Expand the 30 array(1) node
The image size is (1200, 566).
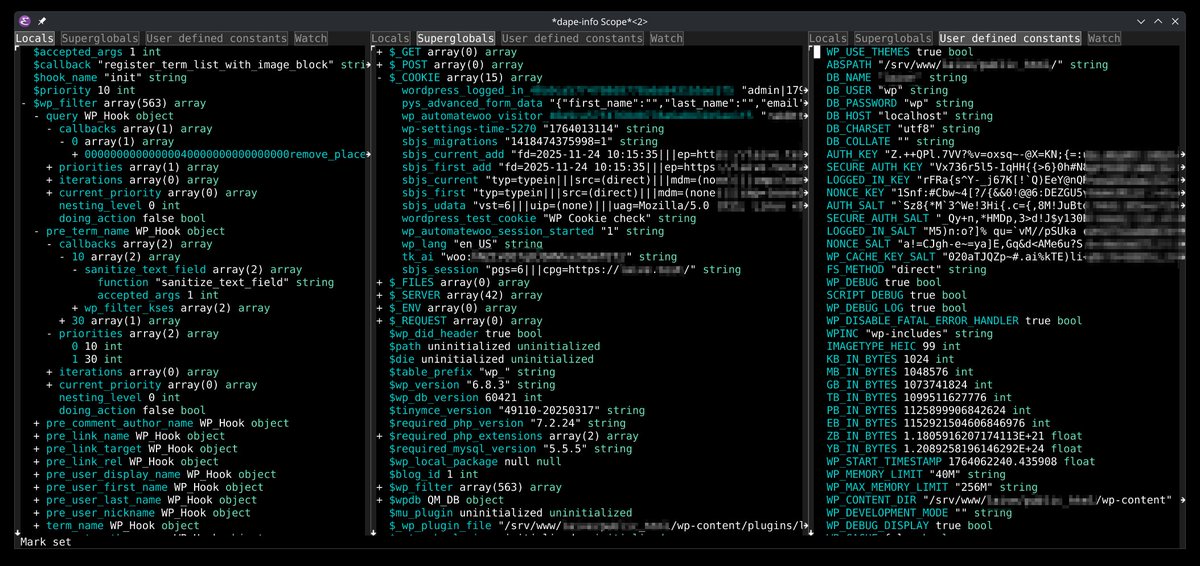(x=62, y=321)
